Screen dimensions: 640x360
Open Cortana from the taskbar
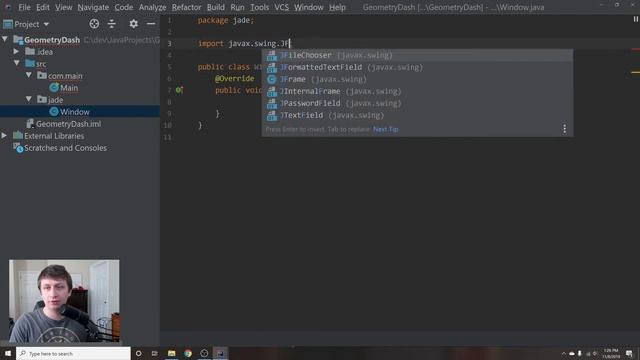click(x=138, y=353)
